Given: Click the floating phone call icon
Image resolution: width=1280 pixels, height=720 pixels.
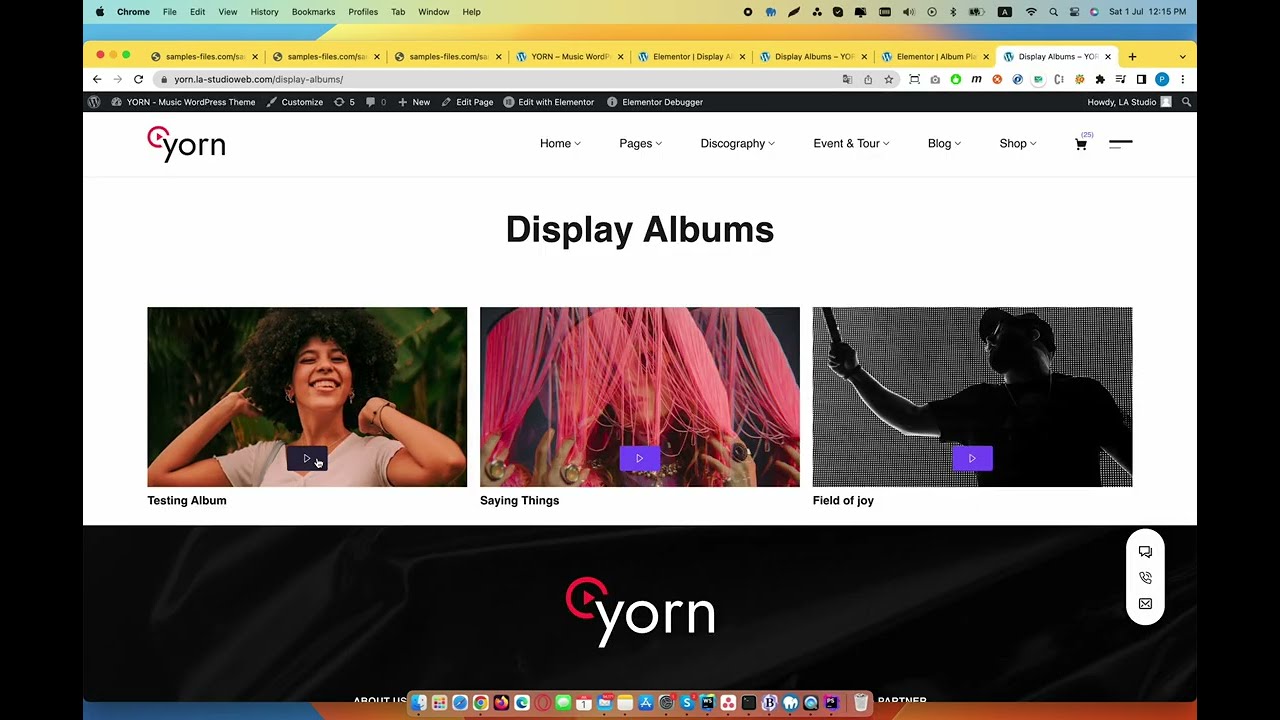Looking at the screenshot, I should tap(1145, 578).
